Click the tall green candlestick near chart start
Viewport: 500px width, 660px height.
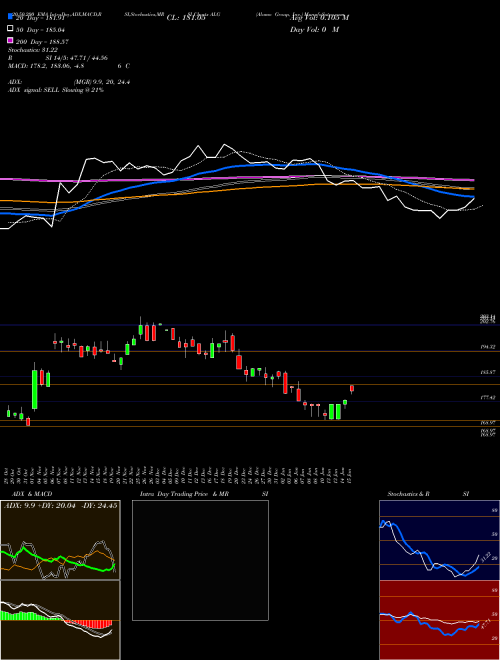coord(35,389)
